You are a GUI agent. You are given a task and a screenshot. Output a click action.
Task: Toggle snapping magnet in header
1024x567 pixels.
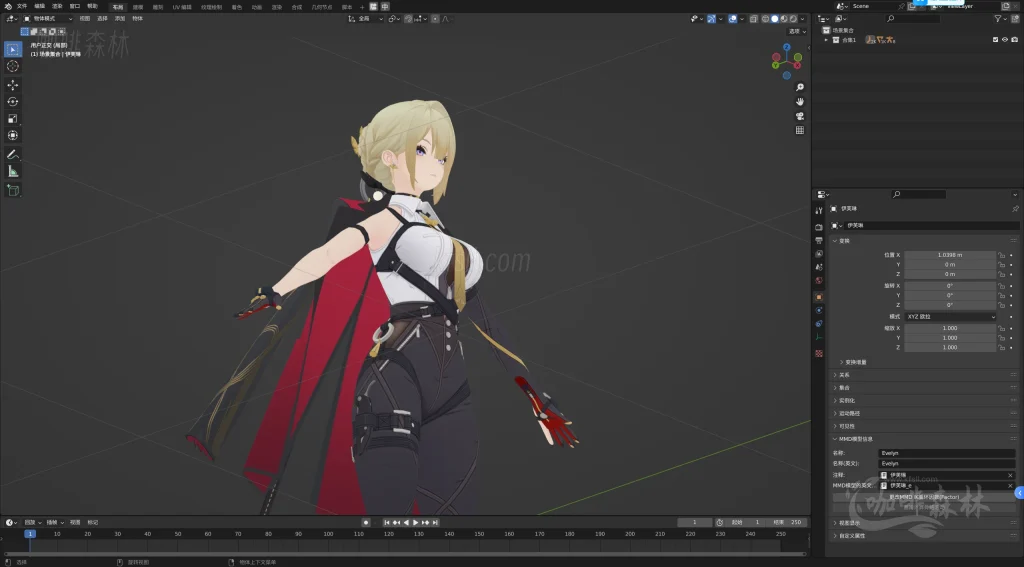pyautogui.click(x=409, y=19)
